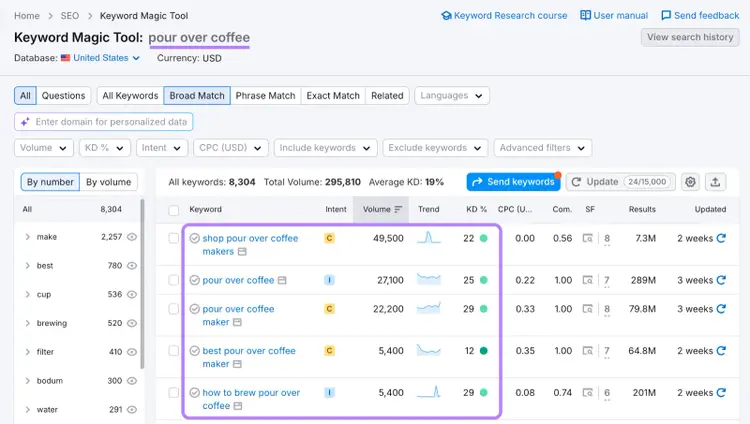Open the Languages dropdown
The width and height of the screenshot is (750, 424).
pos(452,95)
